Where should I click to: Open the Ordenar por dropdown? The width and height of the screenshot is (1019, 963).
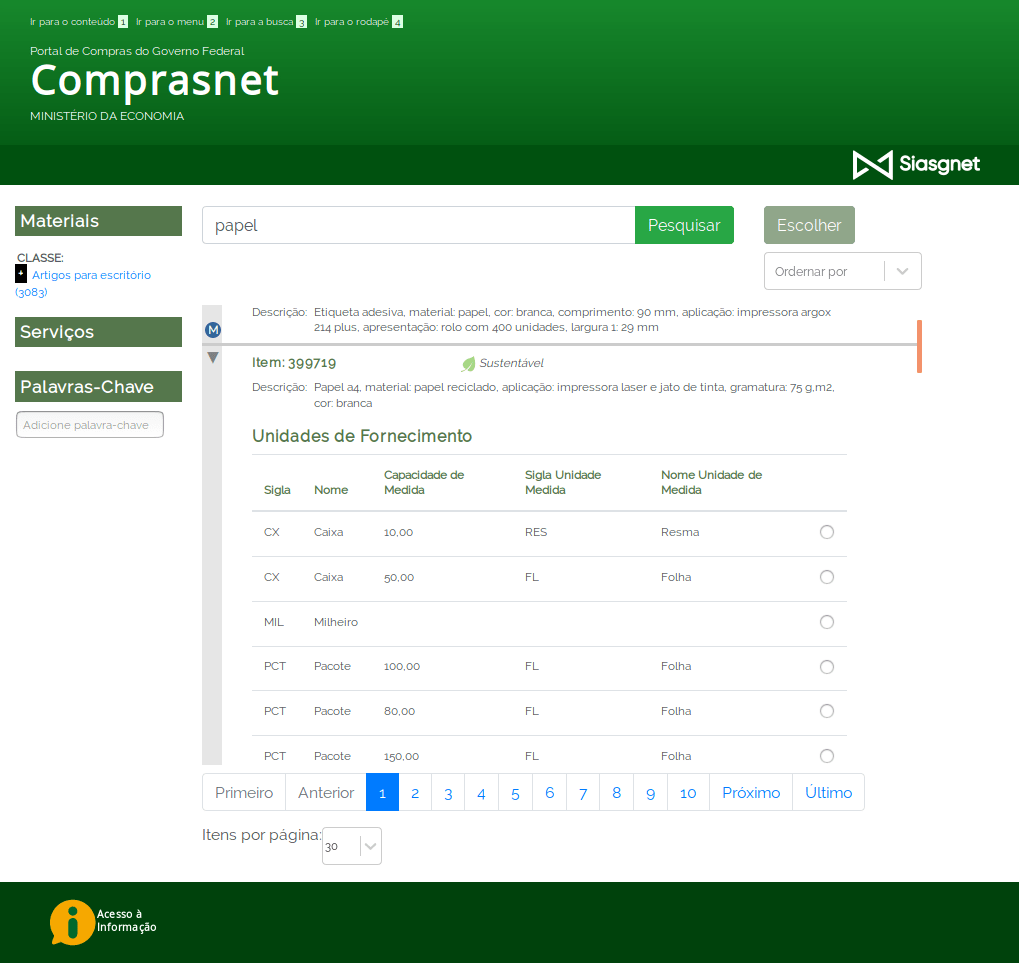pyautogui.click(x=843, y=271)
